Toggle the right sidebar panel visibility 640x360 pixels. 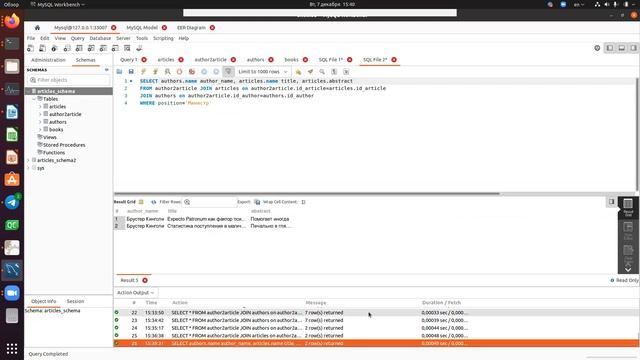(x=633, y=48)
